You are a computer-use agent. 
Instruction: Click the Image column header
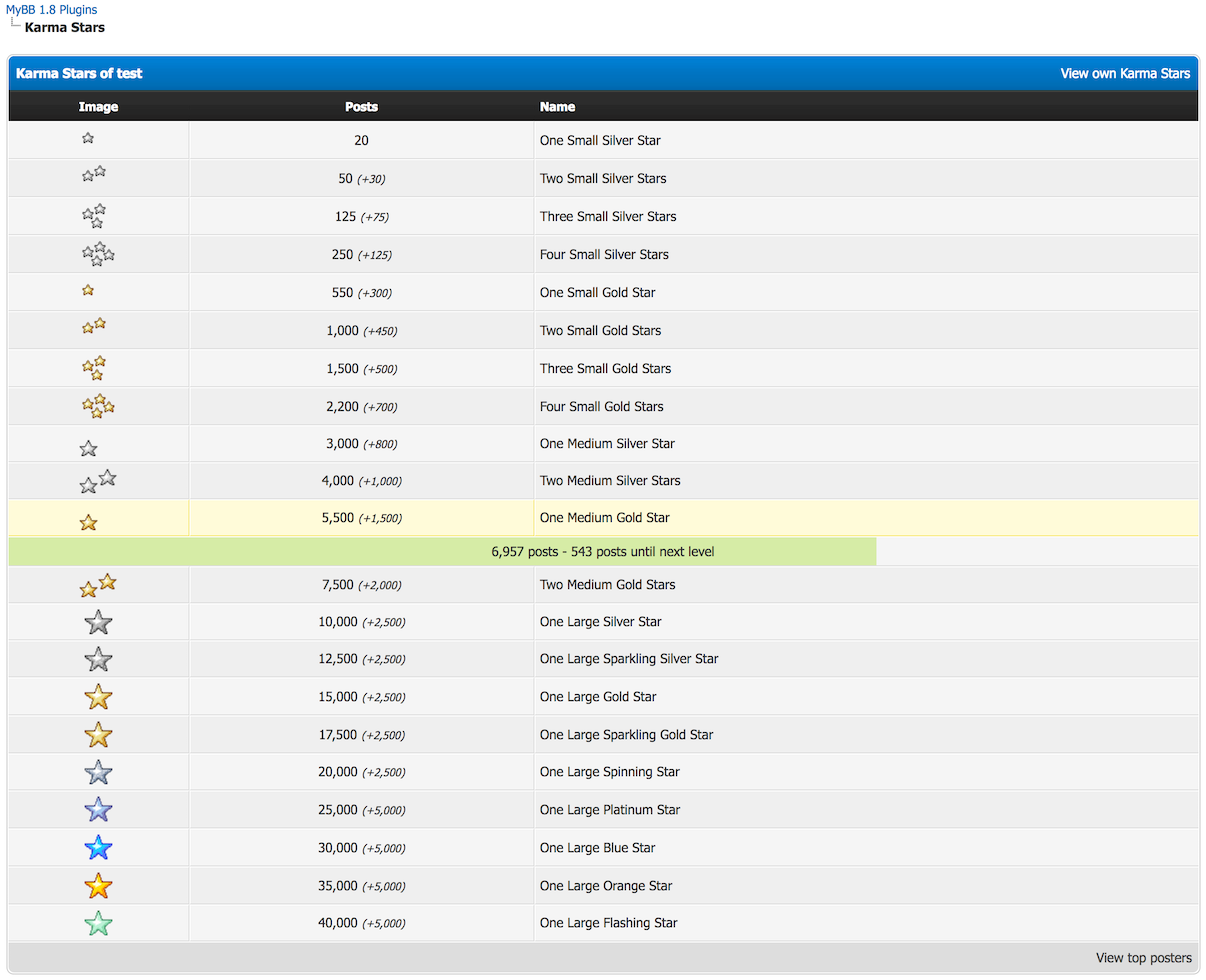(x=98, y=107)
